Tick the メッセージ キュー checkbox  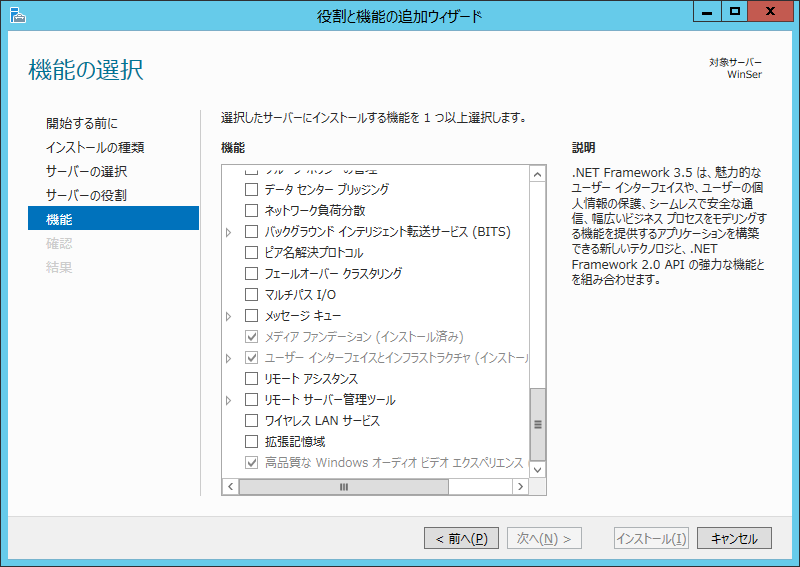pos(252,315)
